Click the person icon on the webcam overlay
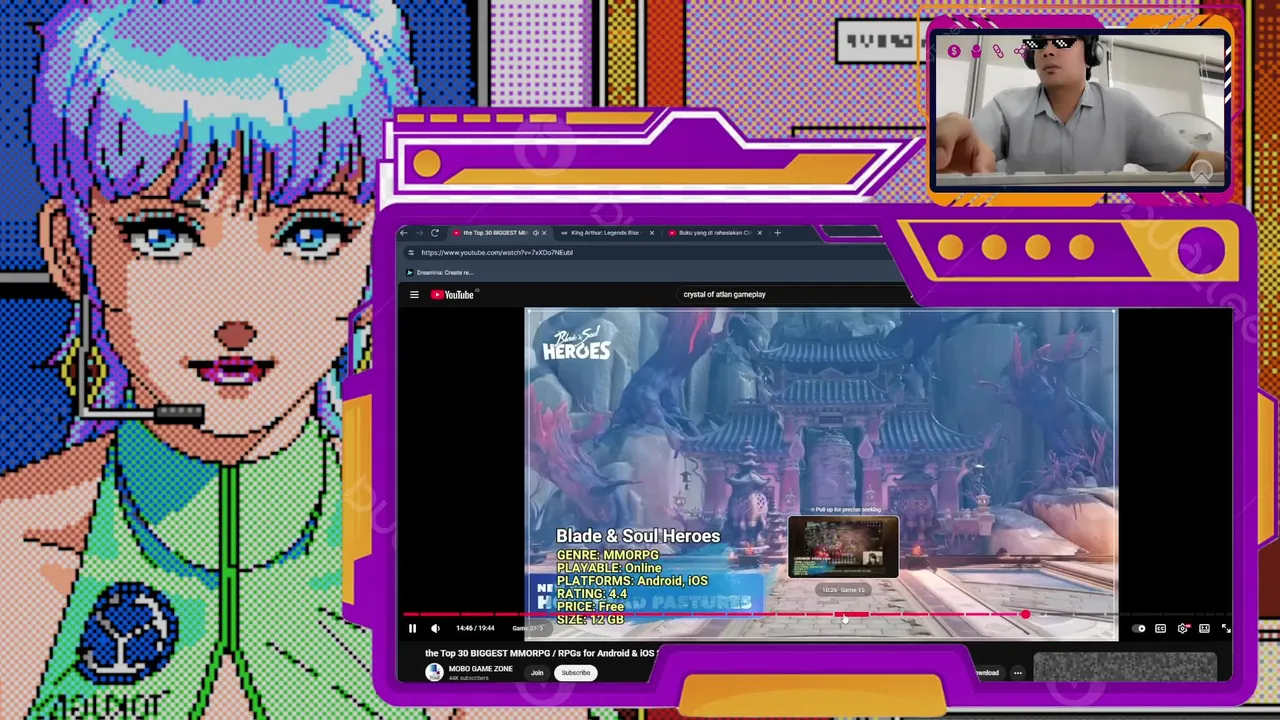Viewport: 1280px width, 720px height. click(x=976, y=52)
